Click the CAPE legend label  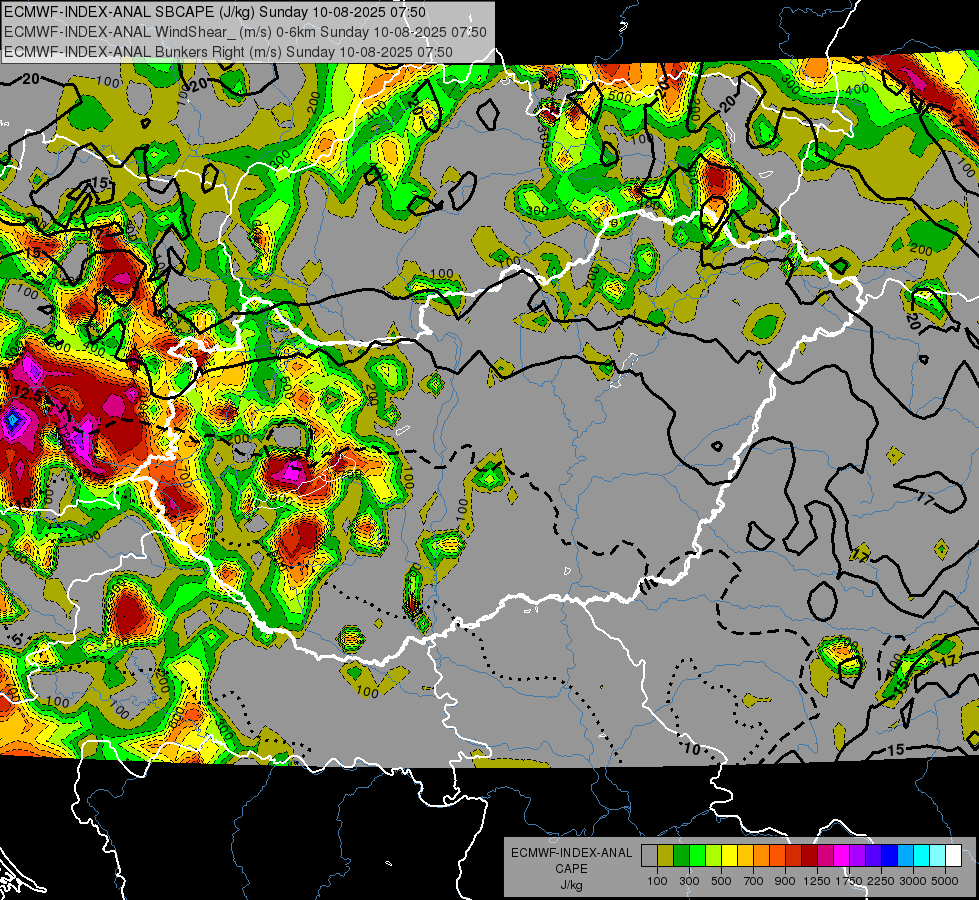[x=571, y=869]
